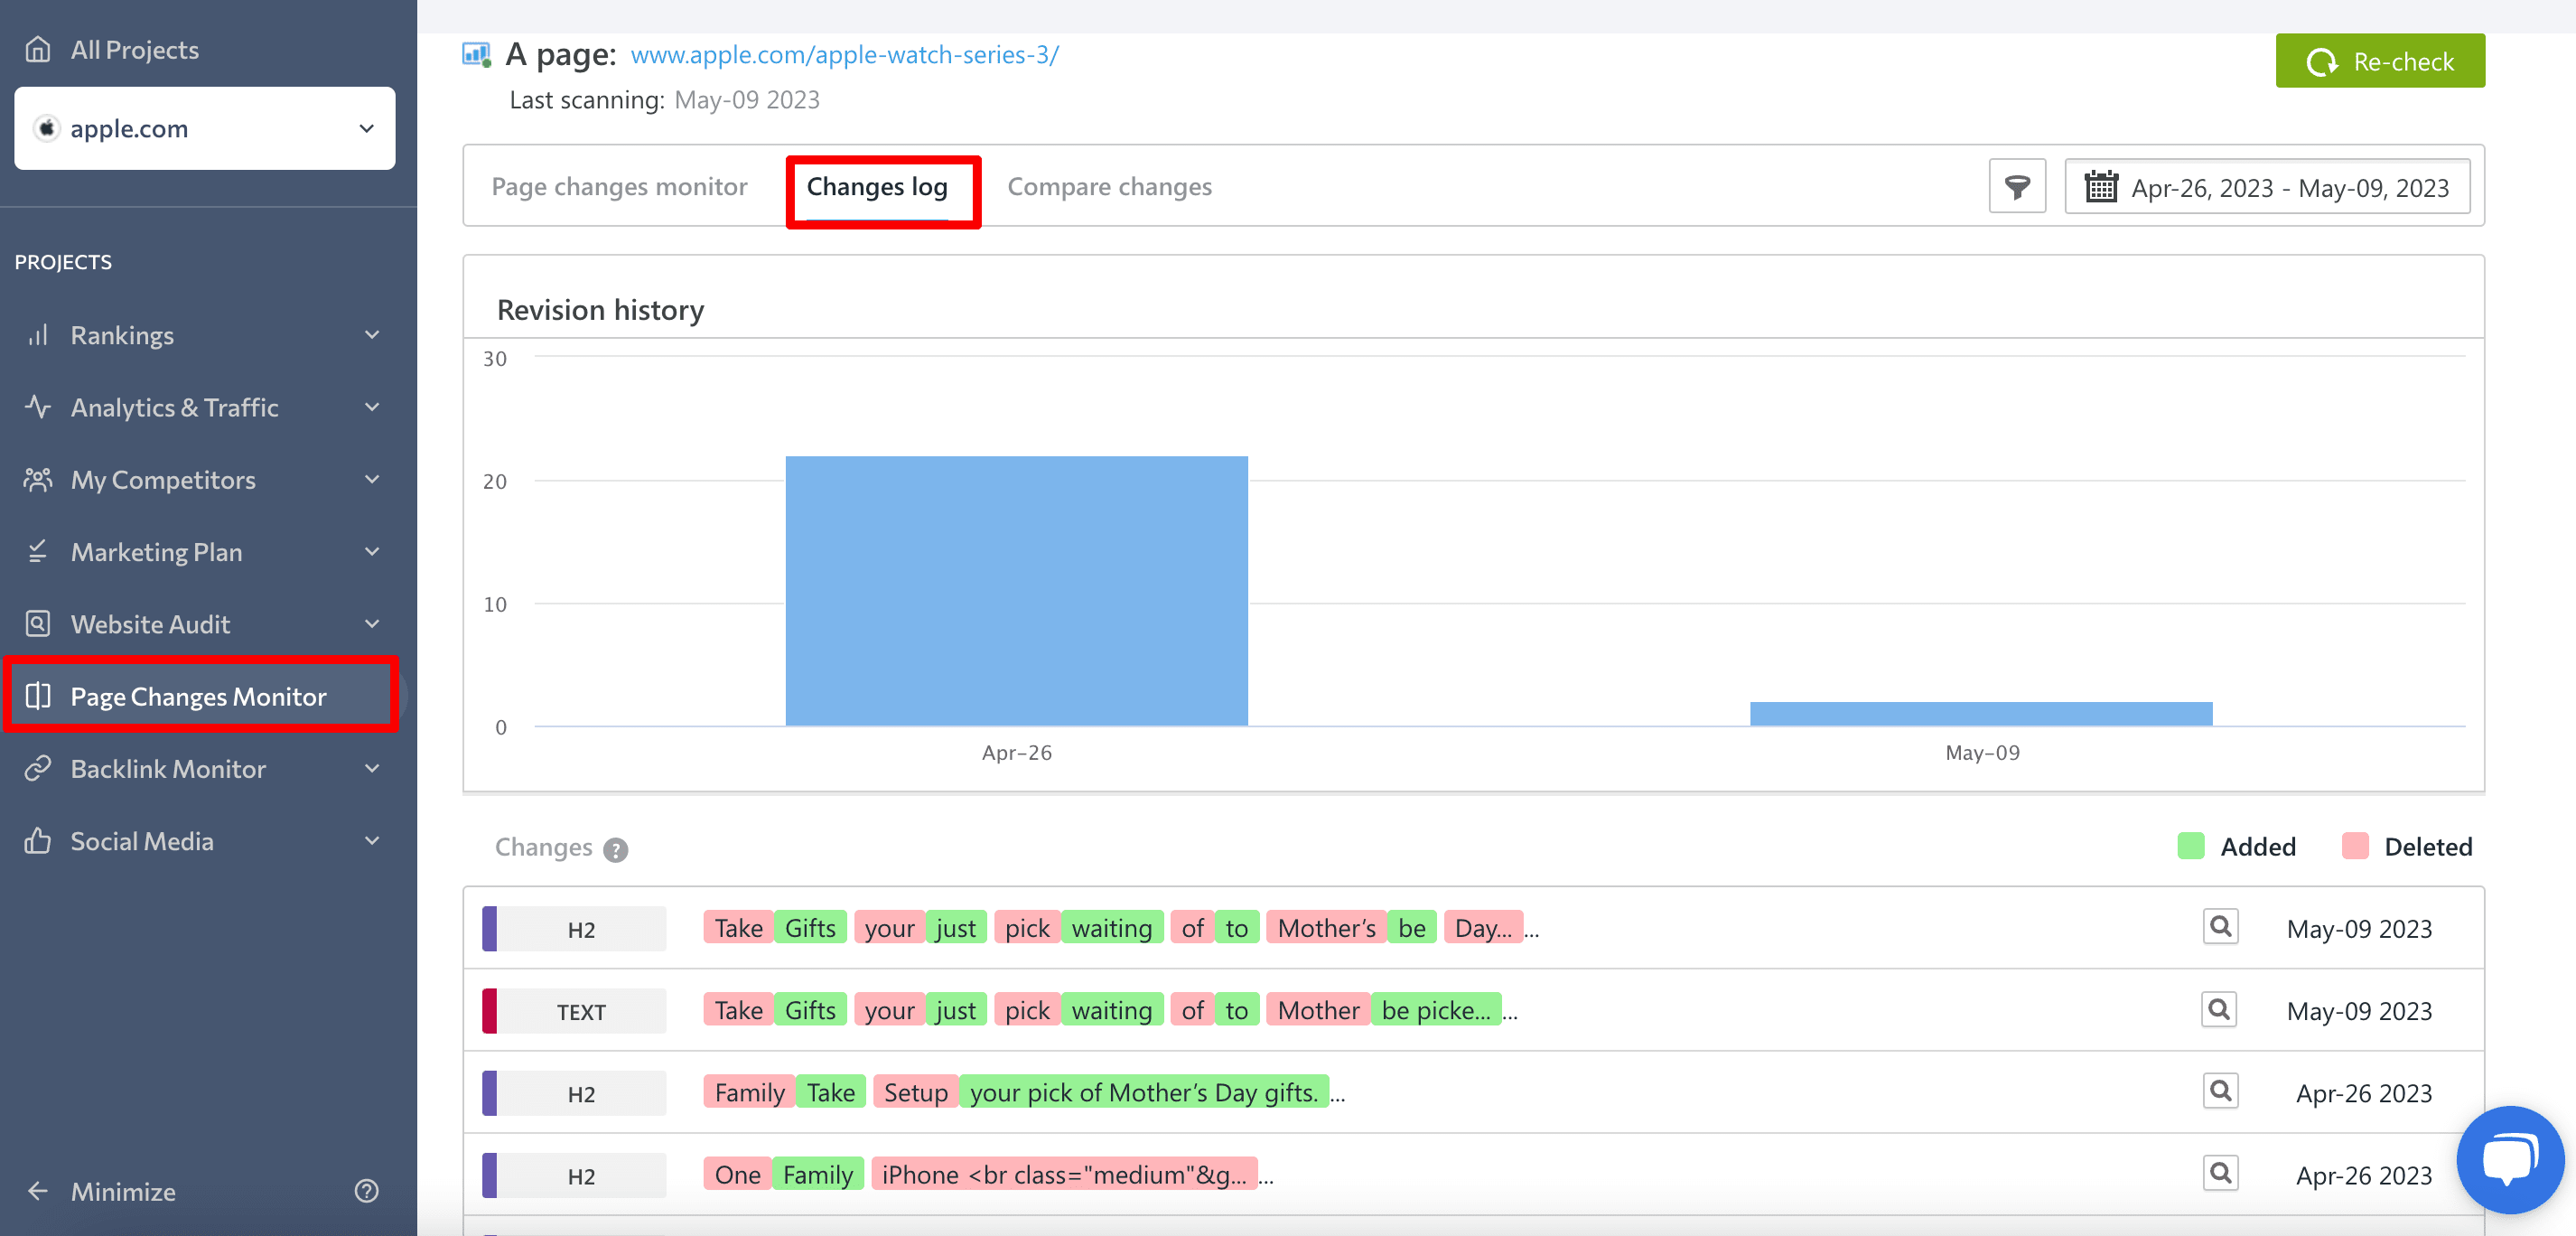Click the Changes help question mark icon
Viewport: 2576px width, 1236px height.
point(616,849)
